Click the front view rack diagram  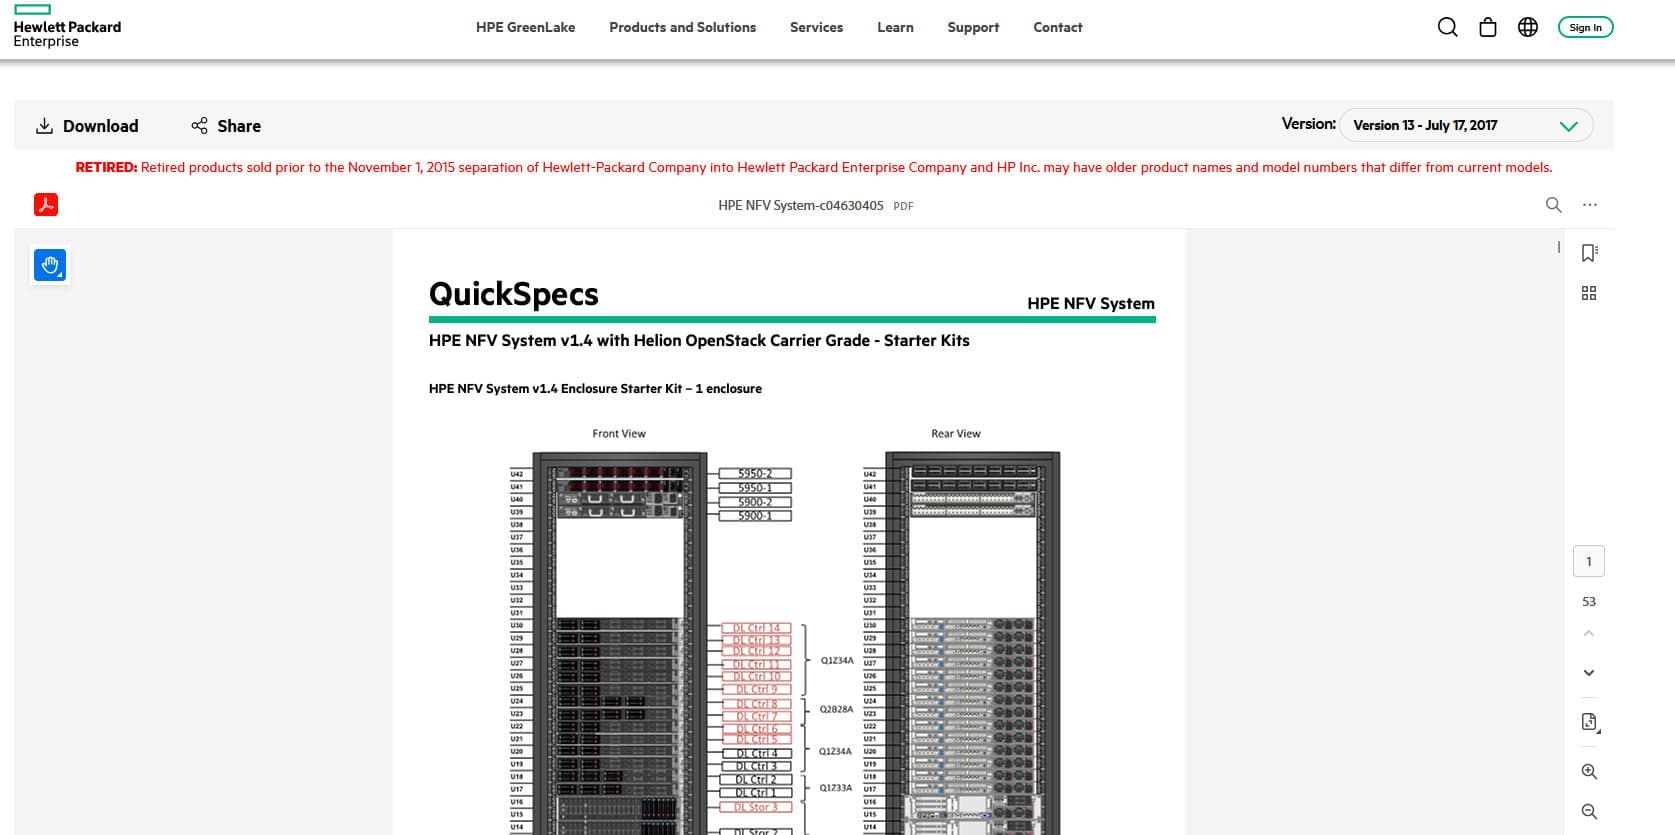[620, 643]
